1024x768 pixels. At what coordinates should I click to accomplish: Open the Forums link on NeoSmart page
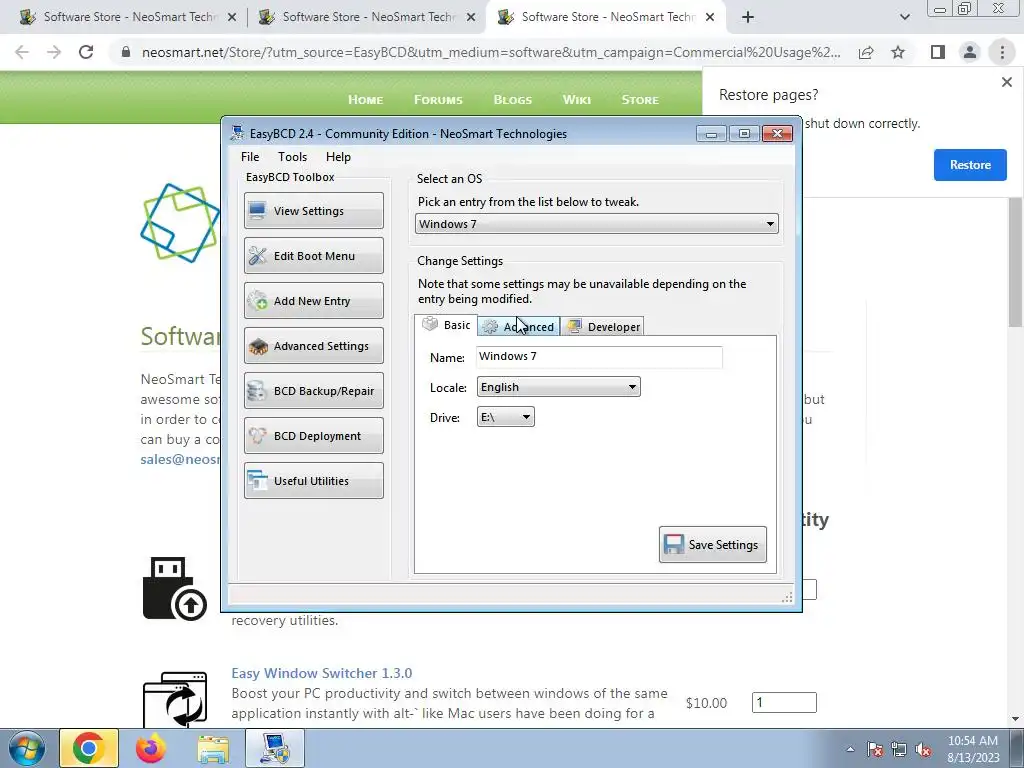pyautogui.click(x=438, y=99)
